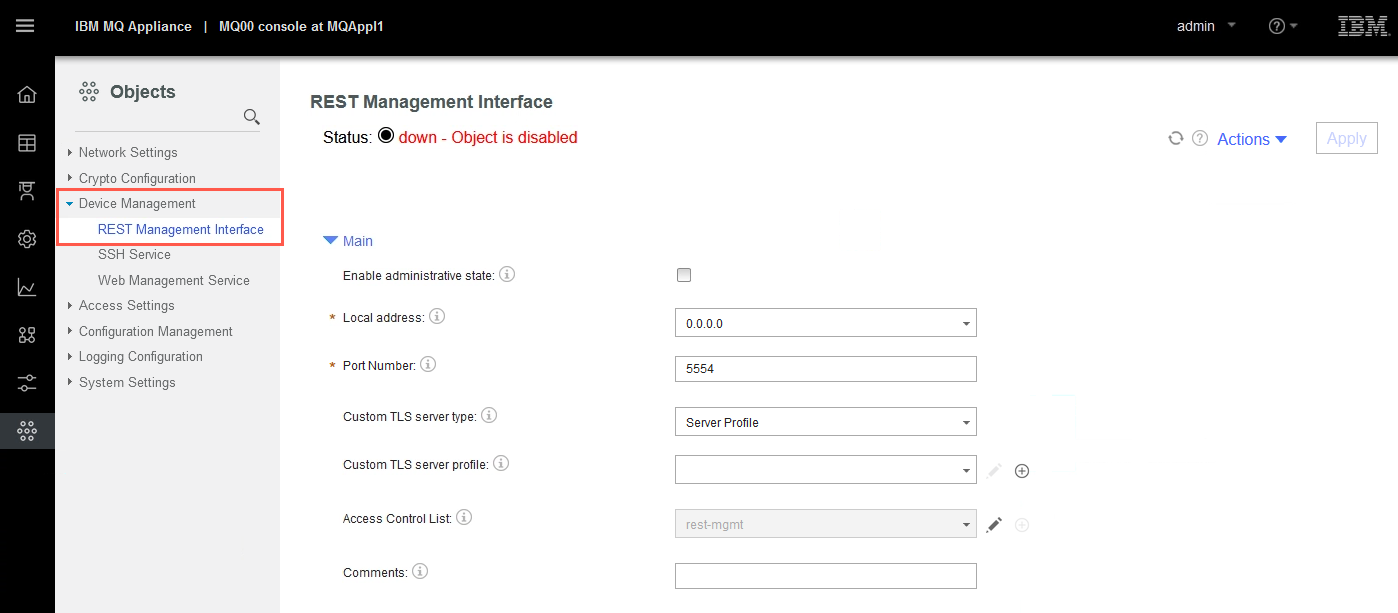Open Custom TLS server type dropdown
Image resolution: width=1398 pixels, height=613 pixels.
(826, 422)
